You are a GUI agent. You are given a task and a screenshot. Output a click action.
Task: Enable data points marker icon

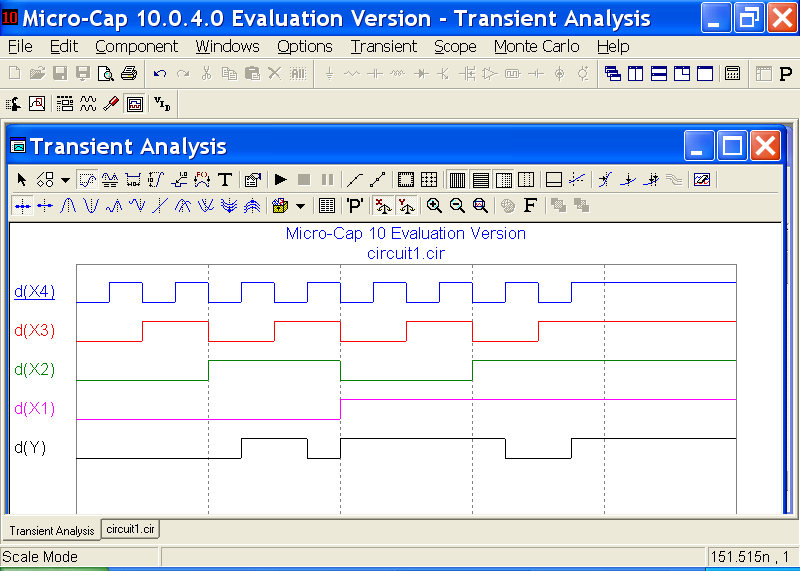(378, 180)
